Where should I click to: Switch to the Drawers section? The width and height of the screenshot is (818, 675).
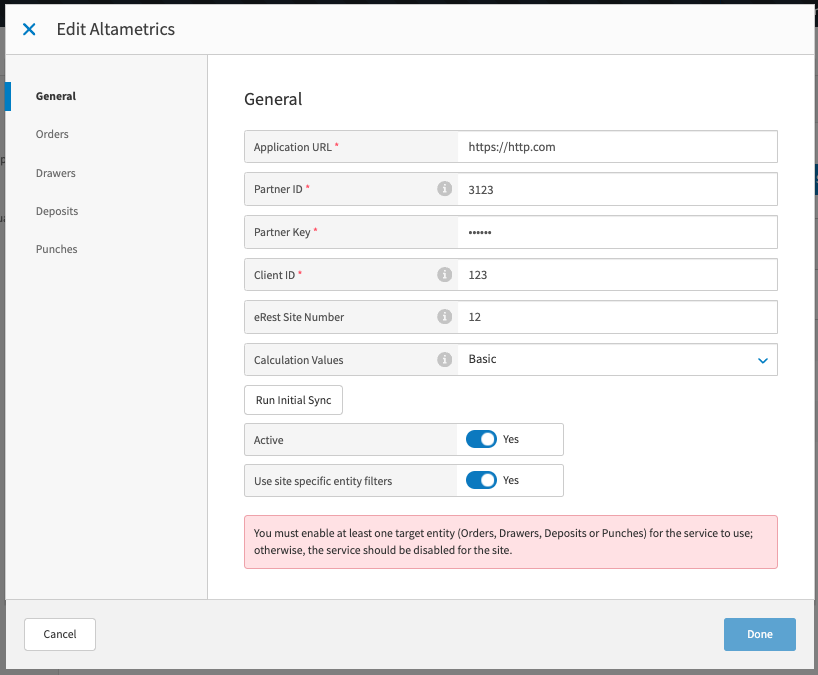(x=55, y=172)
